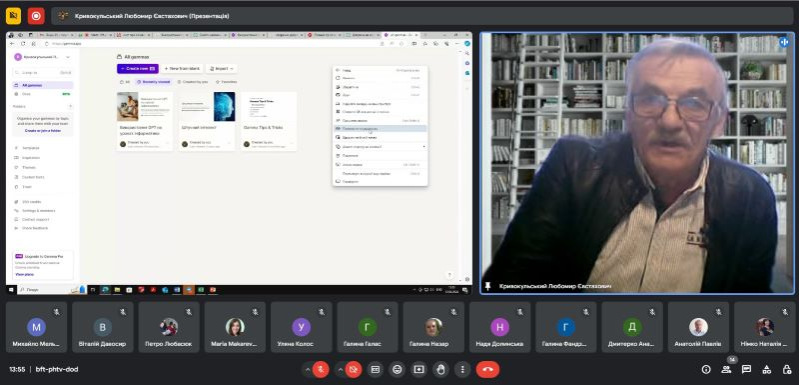Open the card with AI head thumbnail
Screen dimensions: 799x385
pos(206,121)
